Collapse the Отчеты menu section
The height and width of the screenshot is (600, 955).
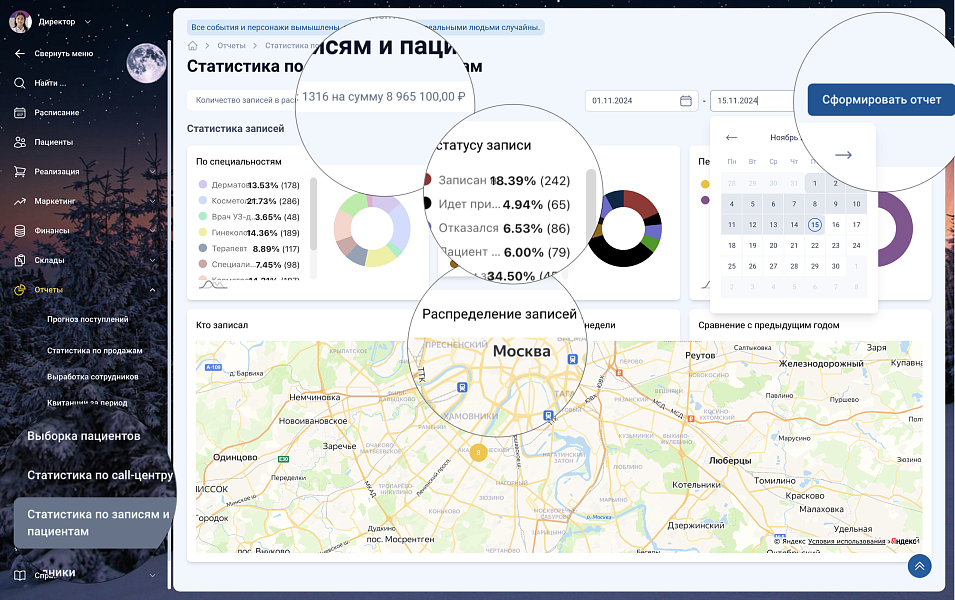coord(152,290)
